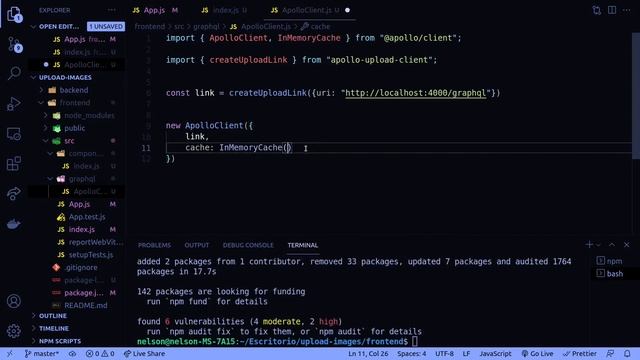This screenshot has height=360, width=640.
Task: Open the Search view icon
Action: 14,73
